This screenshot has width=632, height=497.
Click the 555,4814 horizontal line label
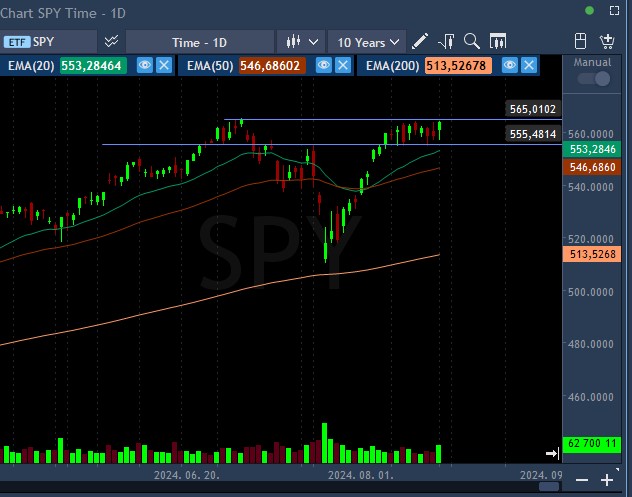tap(533, 134)
